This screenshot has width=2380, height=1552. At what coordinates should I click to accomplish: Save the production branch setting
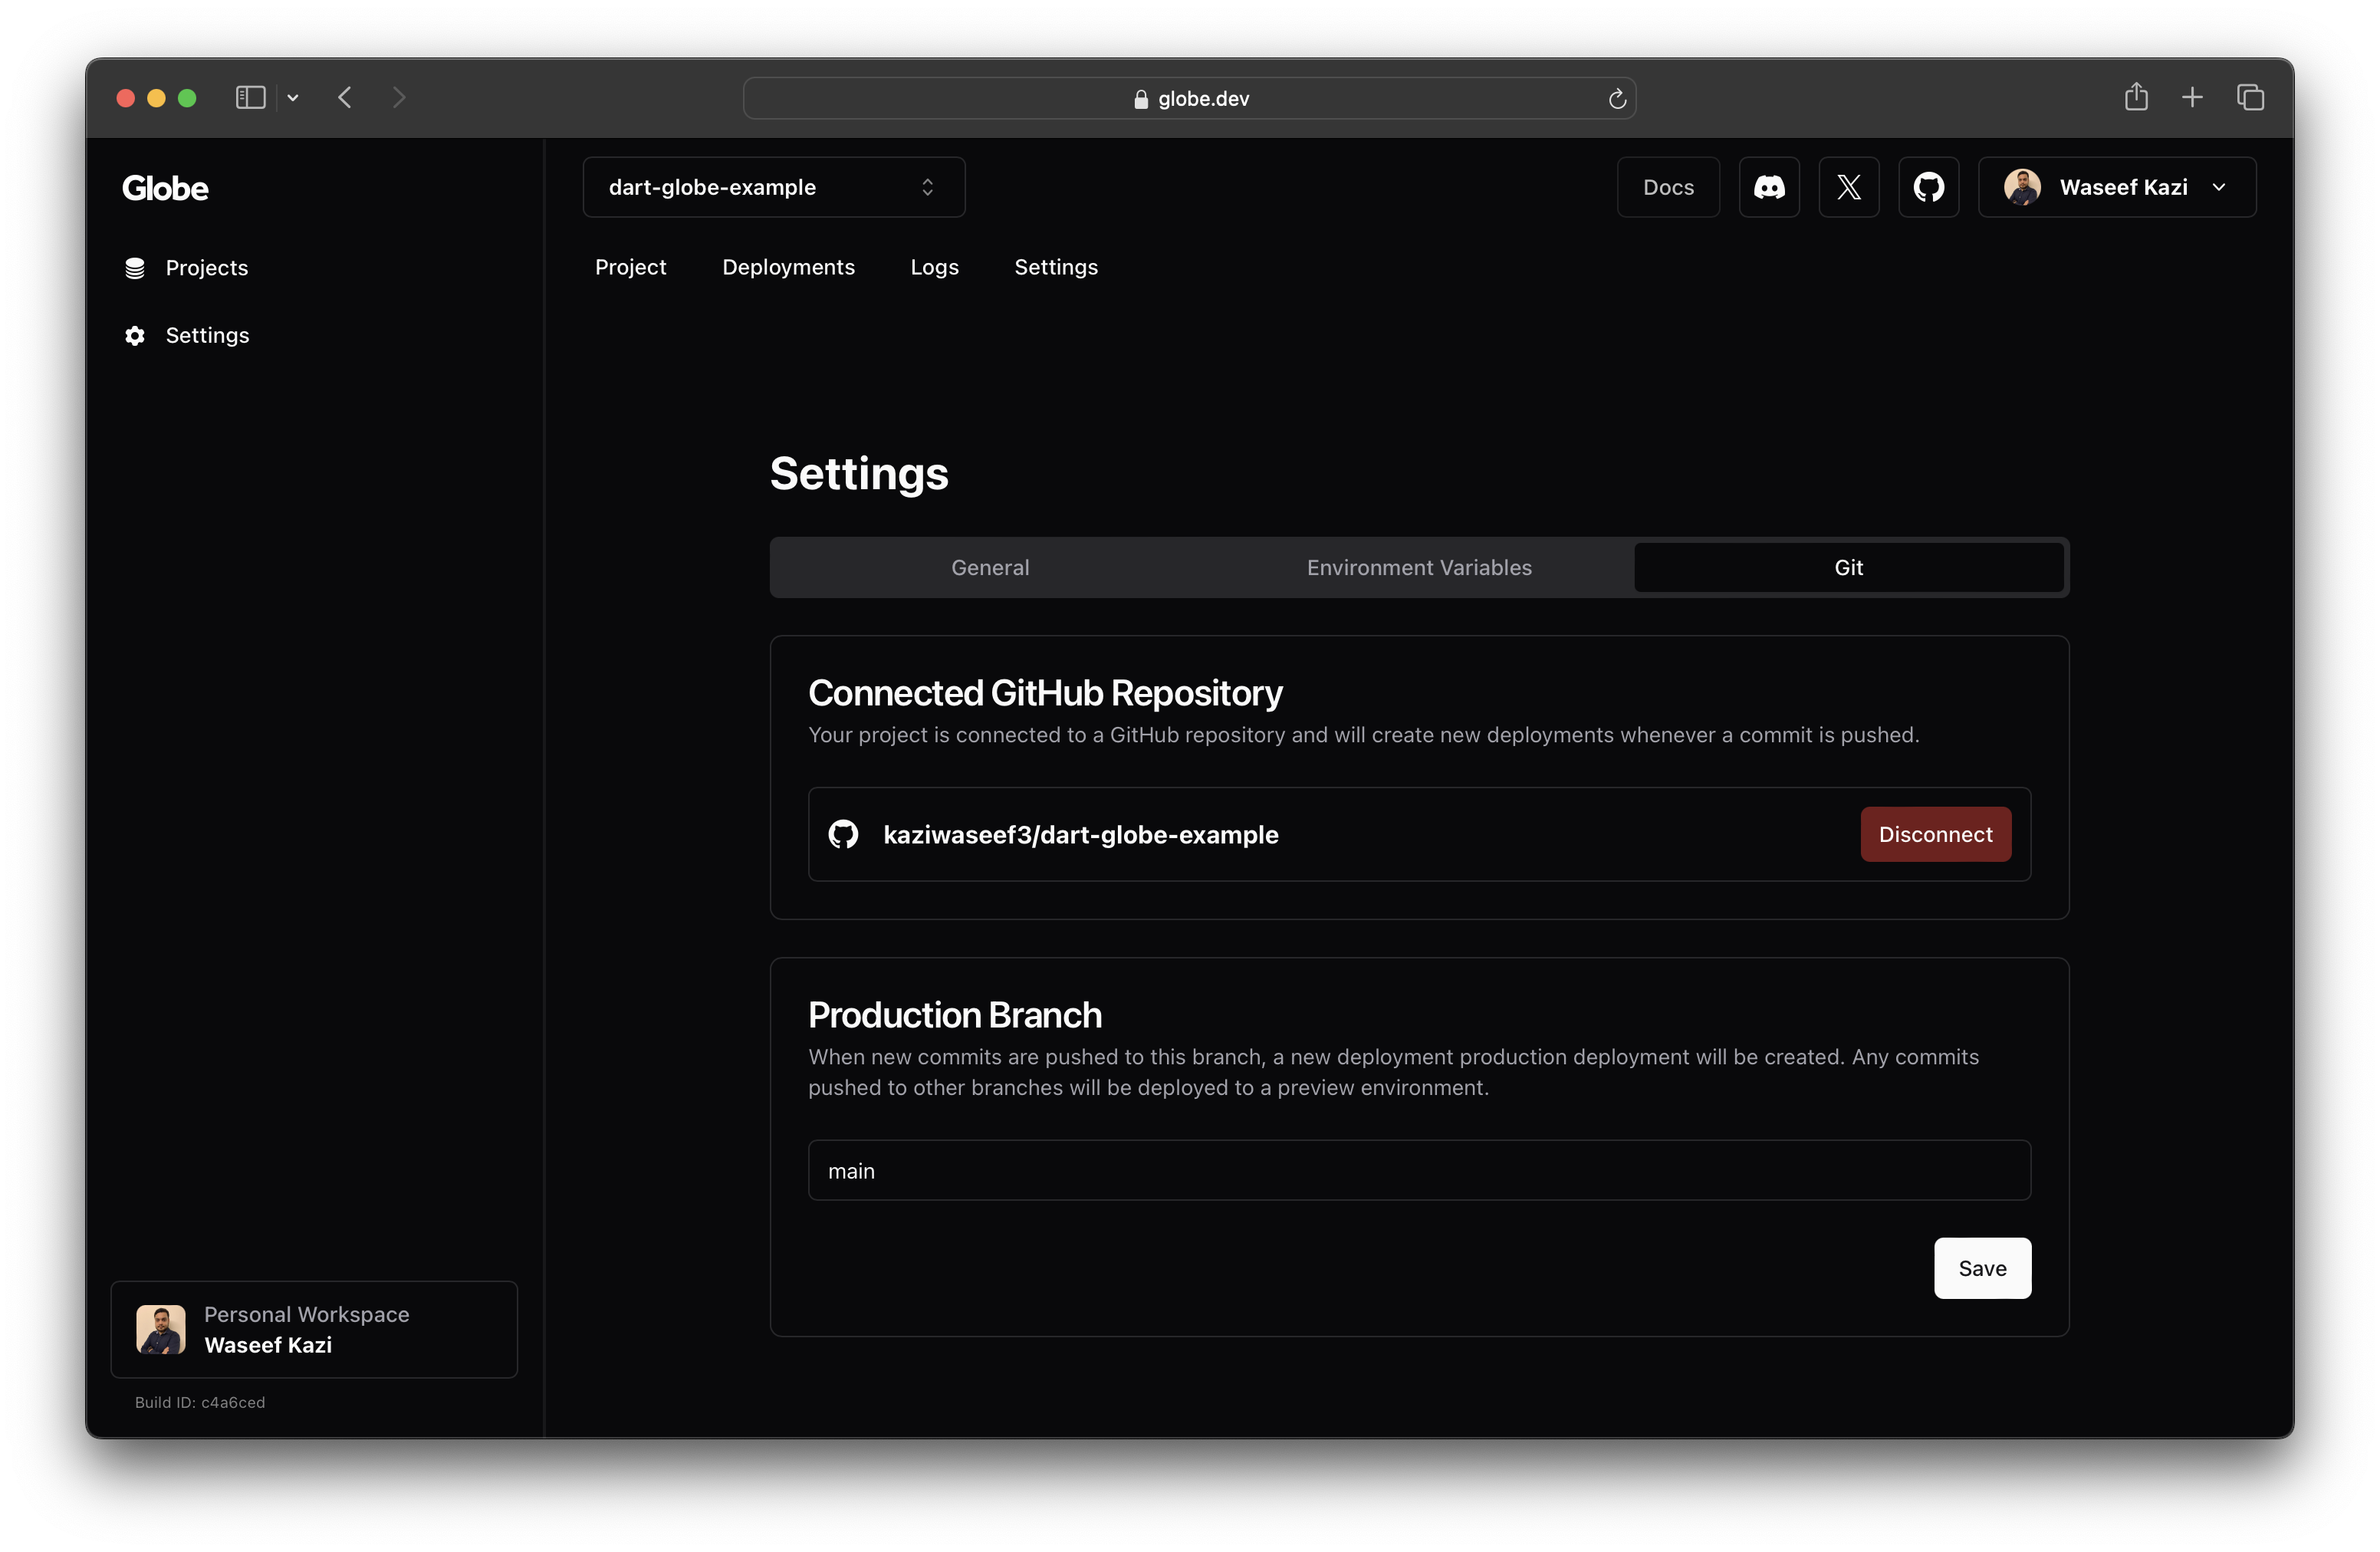click(1981, 1268)
